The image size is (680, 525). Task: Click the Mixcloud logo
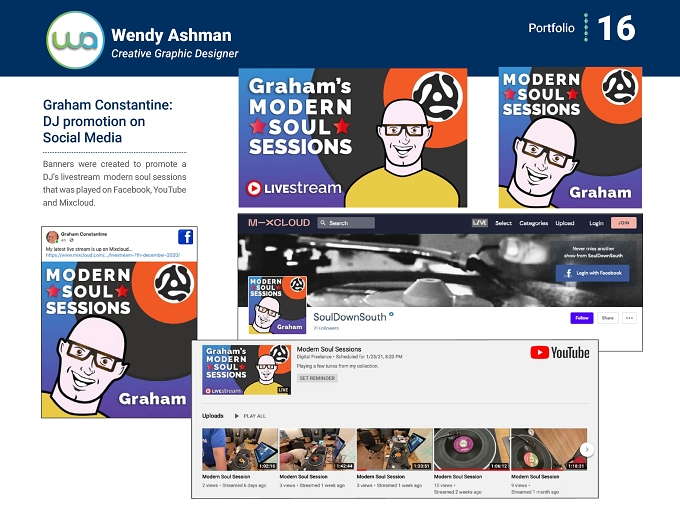pyautogui.click(x=279, y=223)
